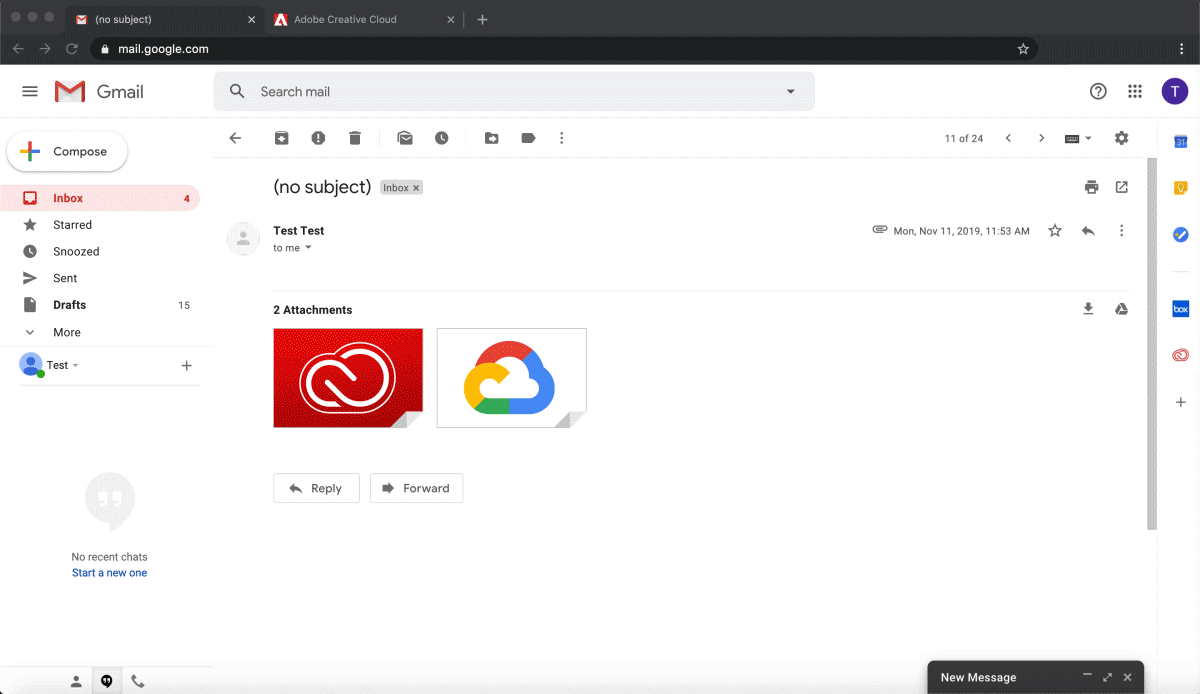1200x694 pixels.
Task: Mark the email as unread
Action: pos(405,138)
